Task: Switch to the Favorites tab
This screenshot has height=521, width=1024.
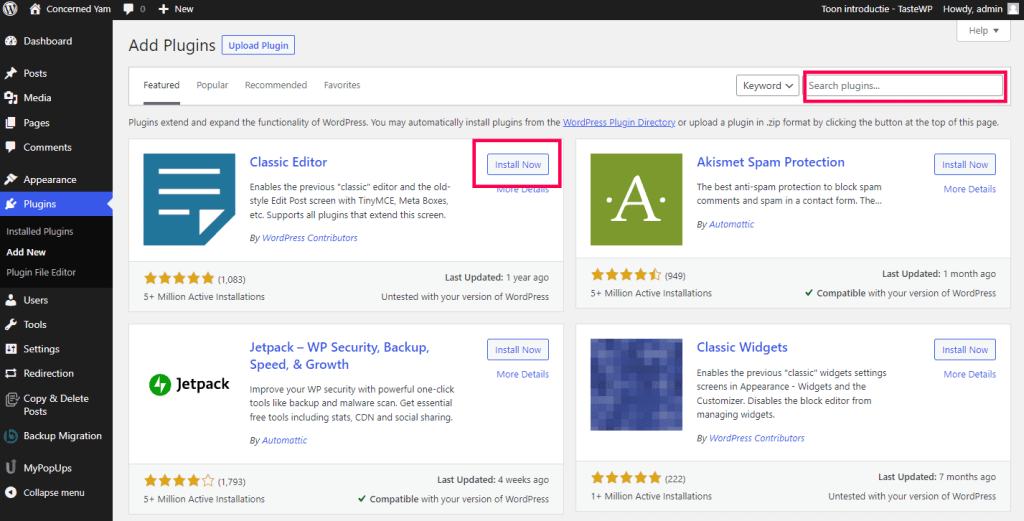Action: pyautogui.click(x=342, y=86)
